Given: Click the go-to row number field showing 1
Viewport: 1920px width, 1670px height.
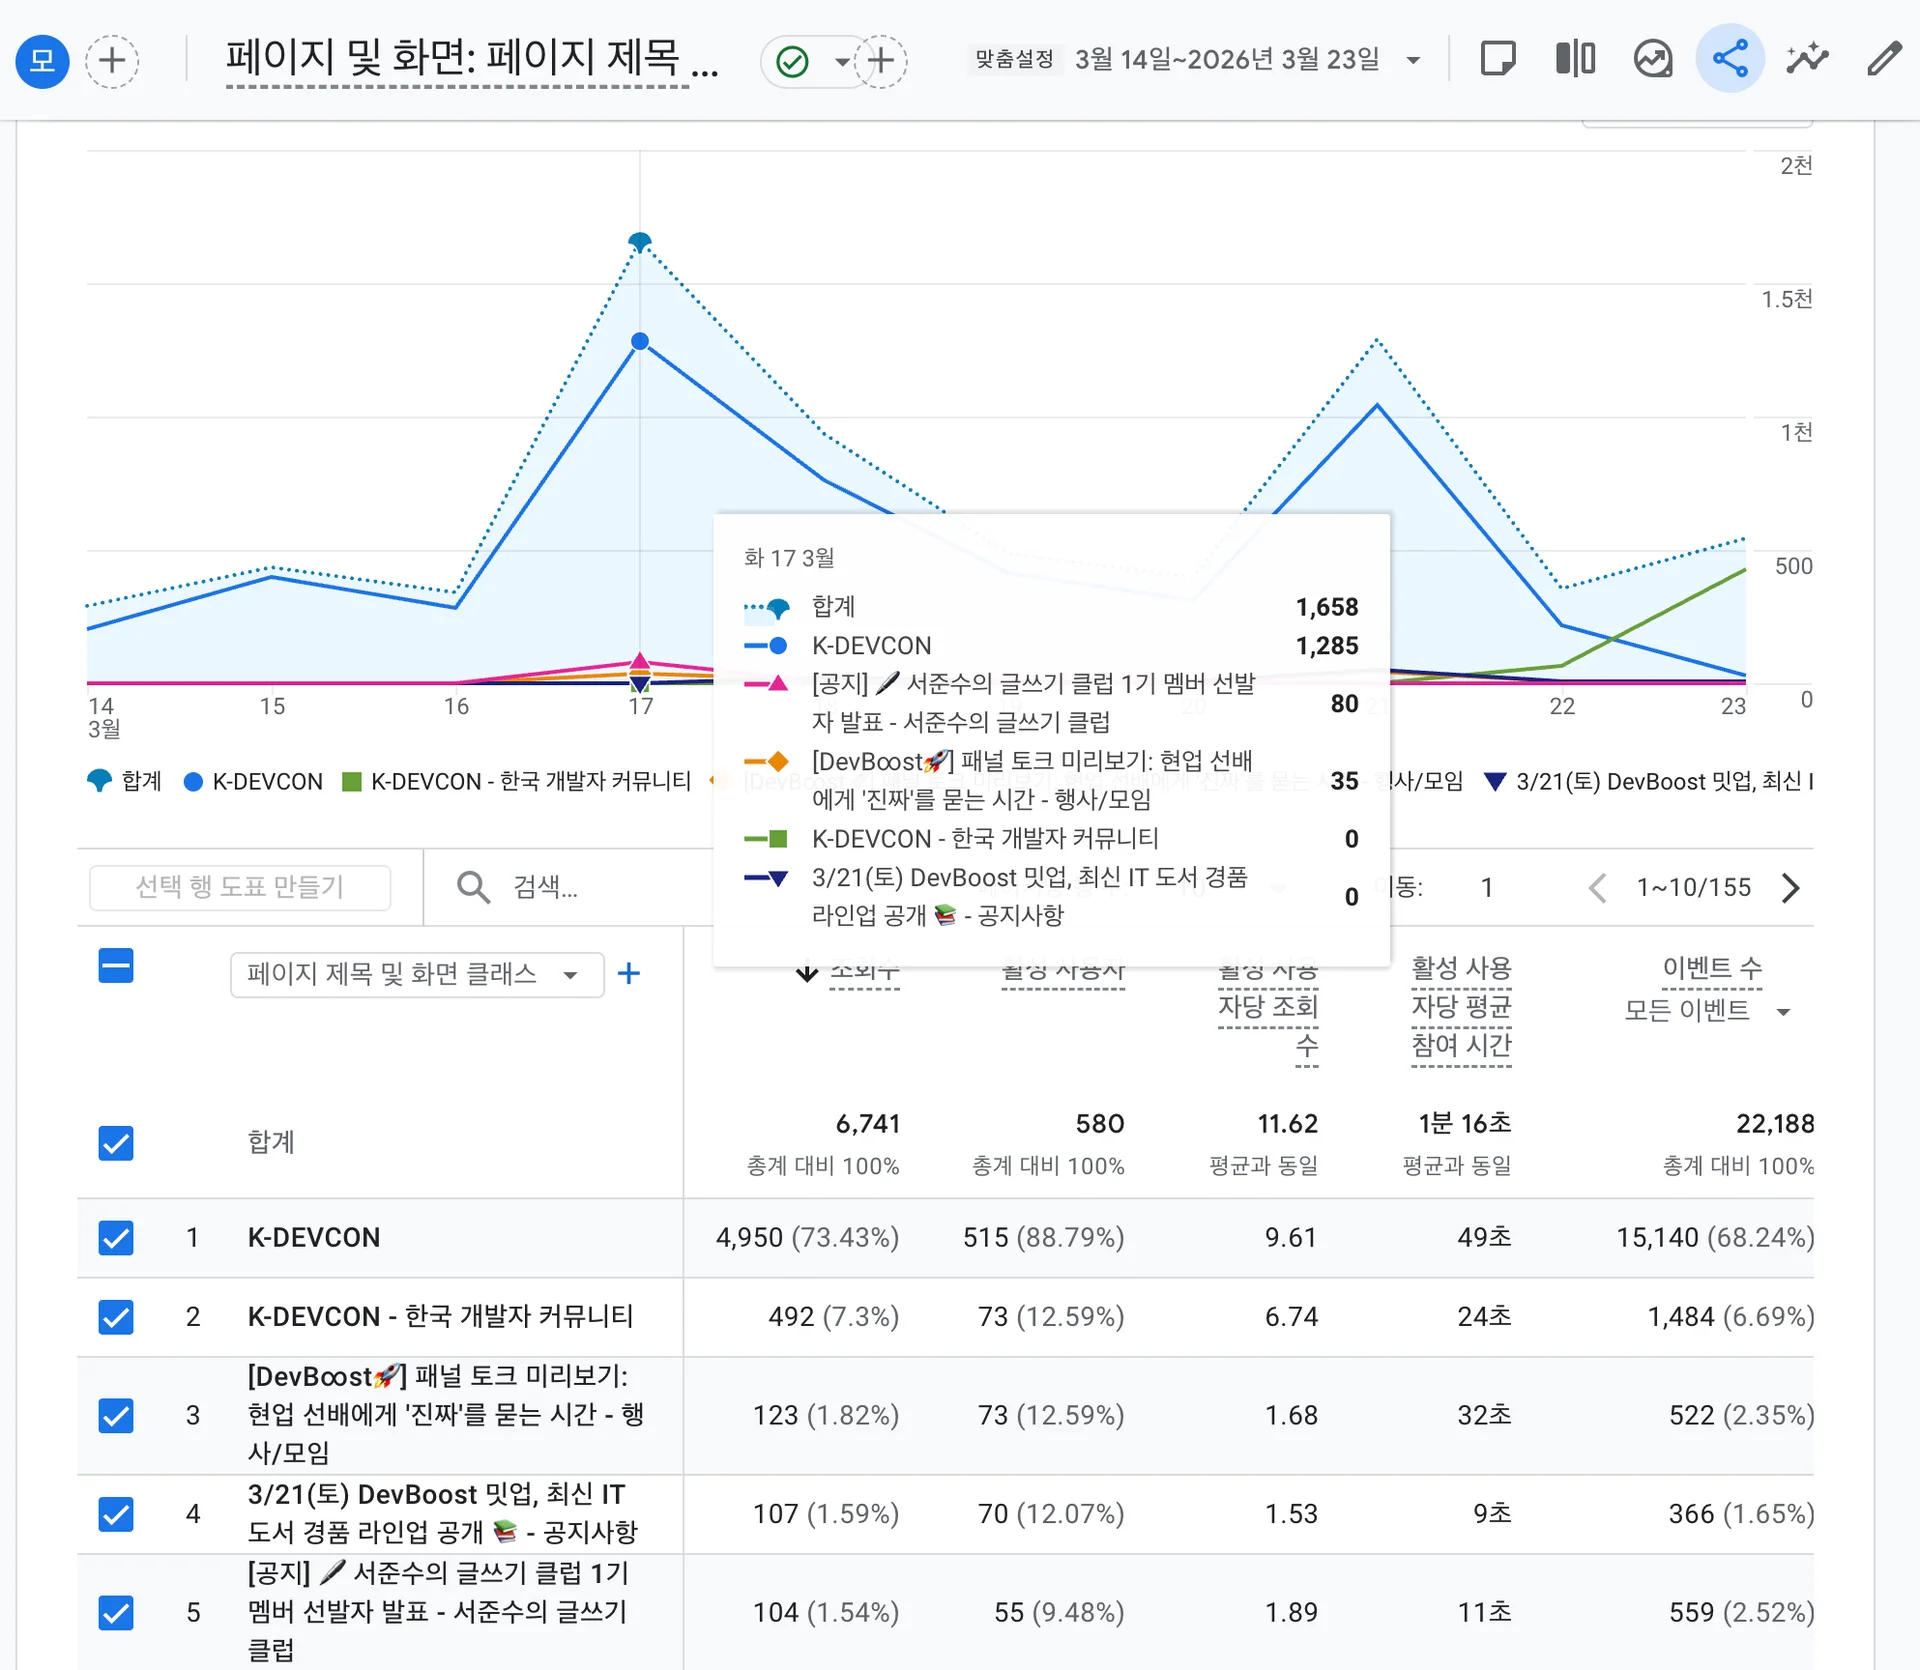Looking at the screenshot, I should [x=1486, y=887].
